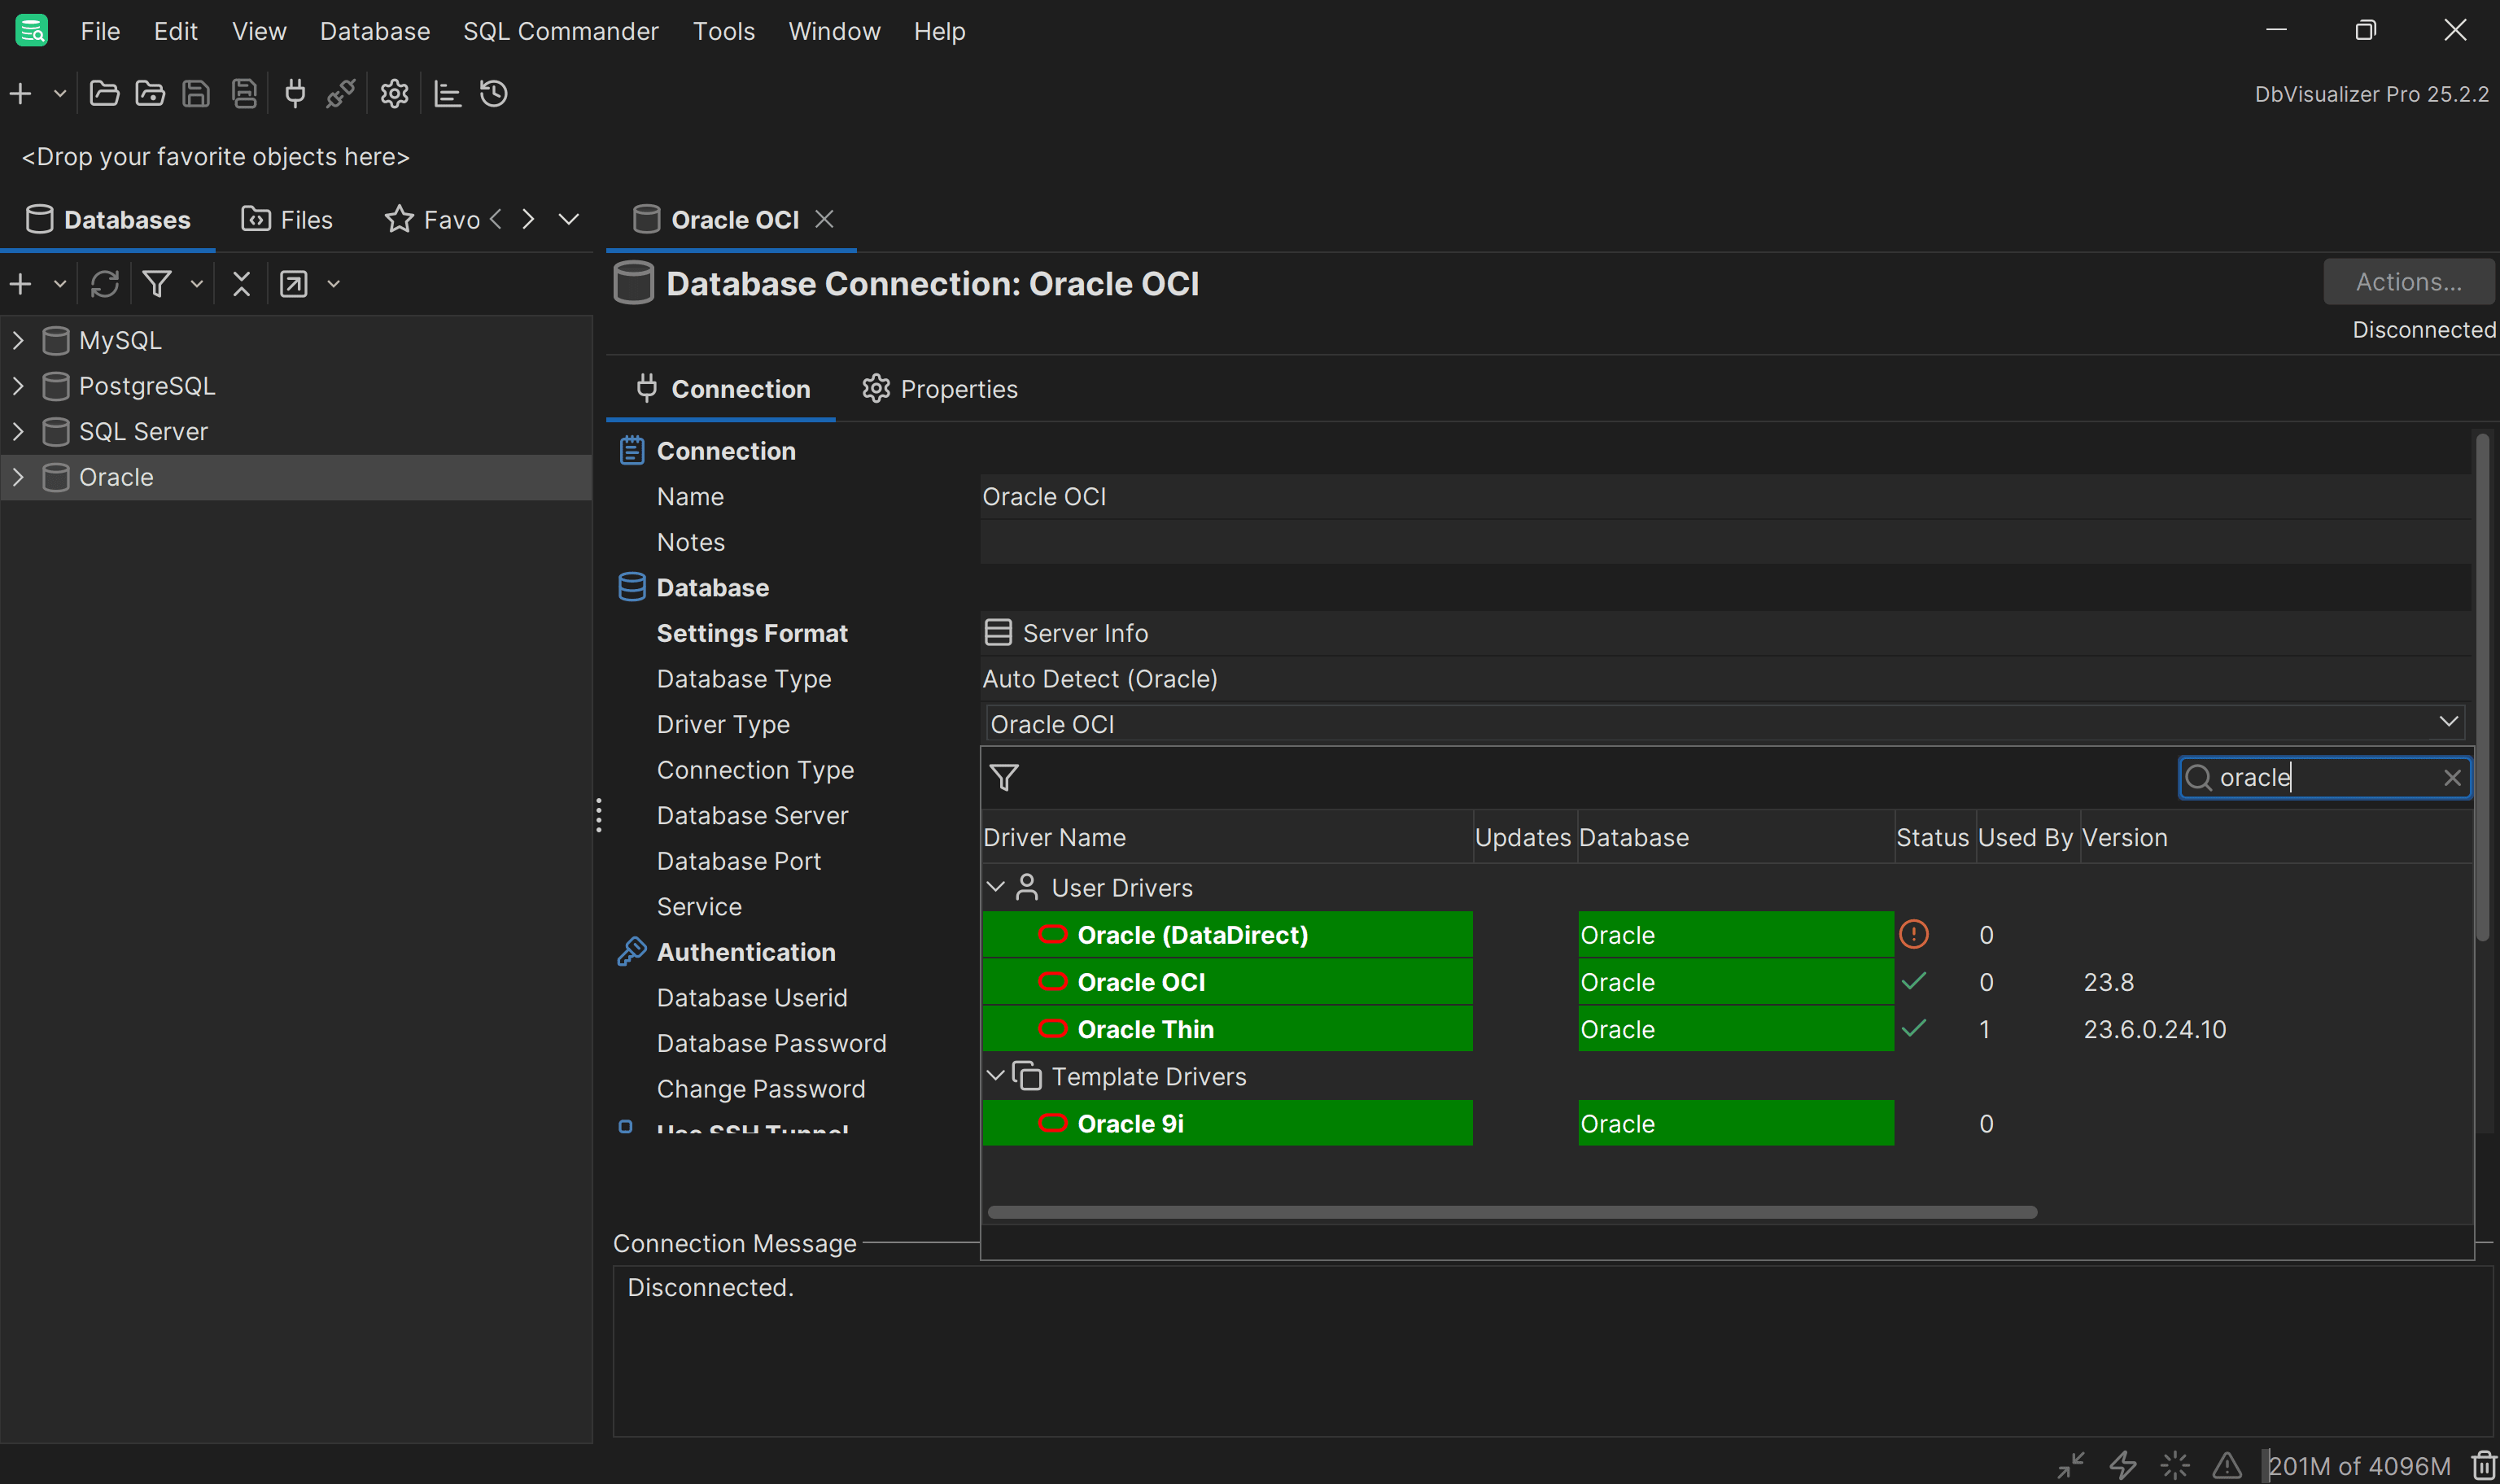Click the spinner activity icon in status bar
2500x1484 pixels.
pos(2175,1465)
